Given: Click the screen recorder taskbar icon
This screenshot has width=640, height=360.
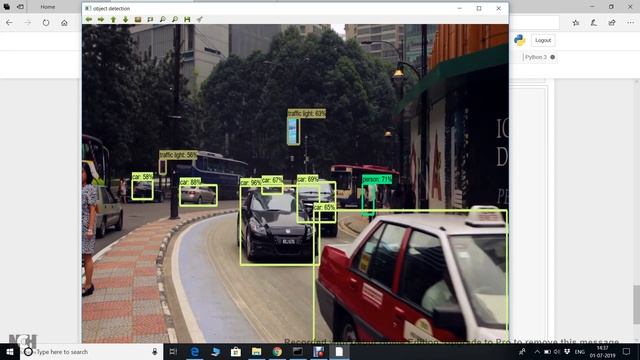Looking at the screenshot, I should click(318, 352).
